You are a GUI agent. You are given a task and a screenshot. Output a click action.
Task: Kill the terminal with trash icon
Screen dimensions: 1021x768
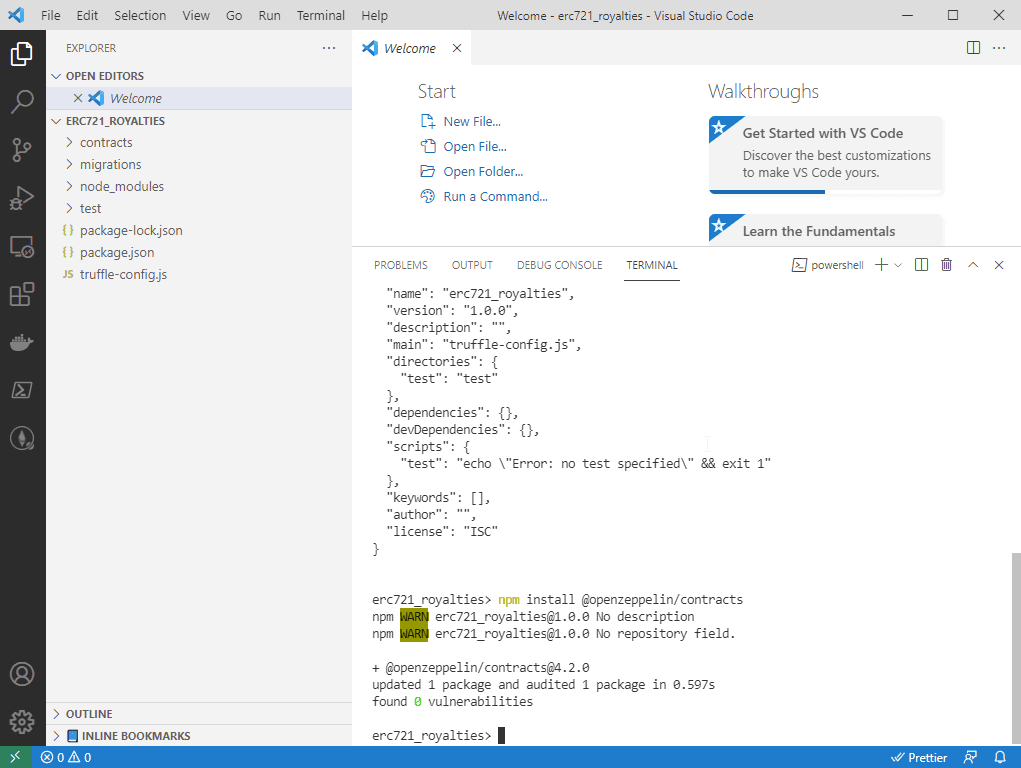947,264
